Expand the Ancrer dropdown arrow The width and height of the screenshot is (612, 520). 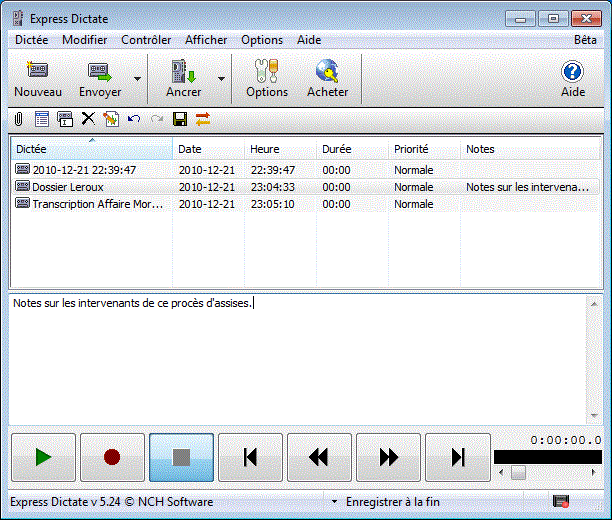pyautogui.click(x=221, y=79)
